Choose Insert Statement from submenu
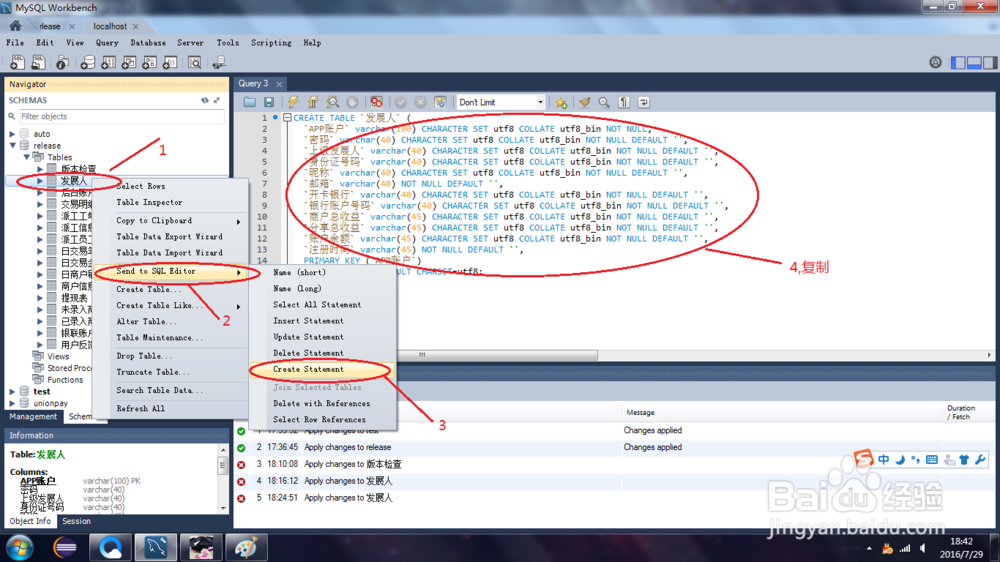1000x562 pixels. (321, 321)
